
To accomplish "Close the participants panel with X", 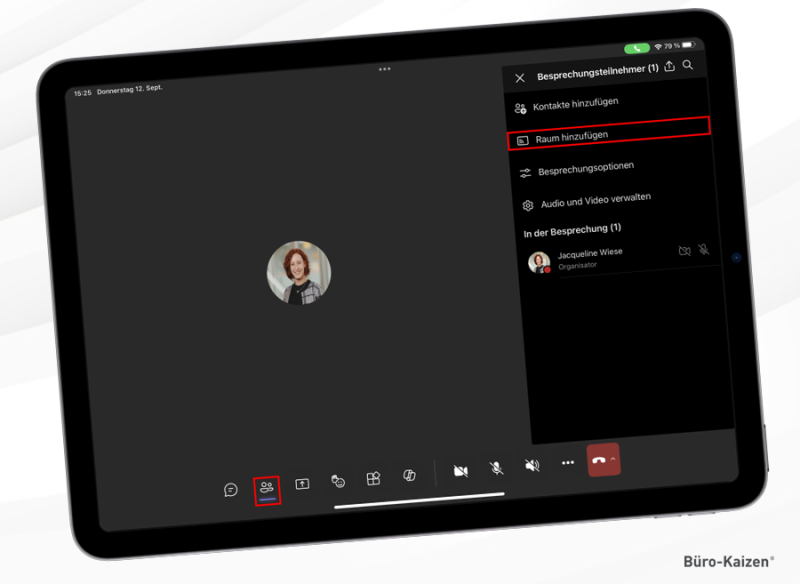I will [x=519, y=77].
